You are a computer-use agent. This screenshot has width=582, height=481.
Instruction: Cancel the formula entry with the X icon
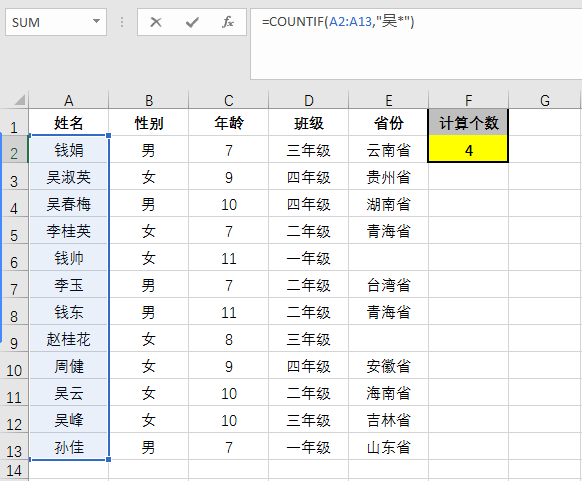coord(156,22)
